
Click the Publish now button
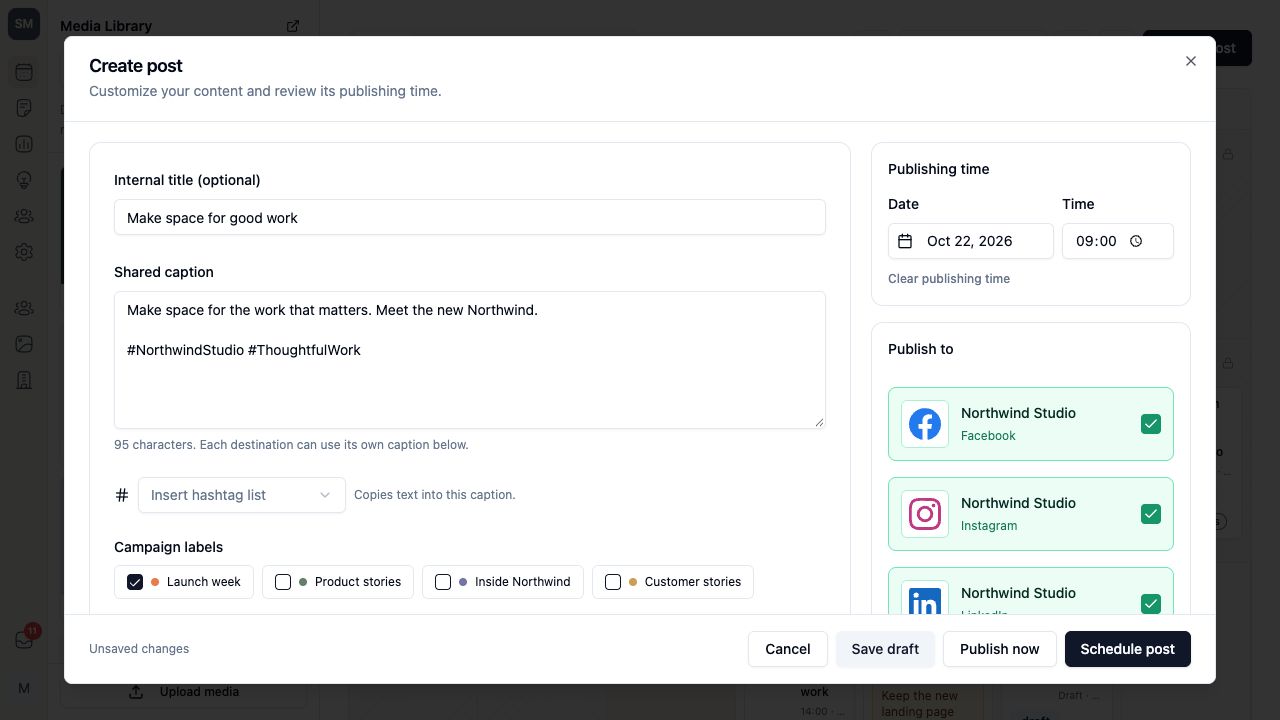1000,649
